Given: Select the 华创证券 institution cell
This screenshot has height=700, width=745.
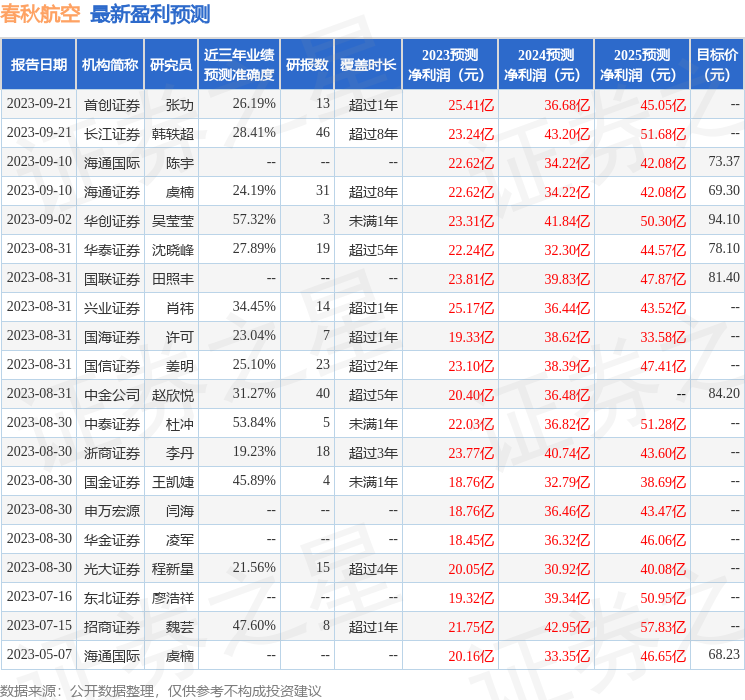Looking at the screenshot, I should 112,221.
